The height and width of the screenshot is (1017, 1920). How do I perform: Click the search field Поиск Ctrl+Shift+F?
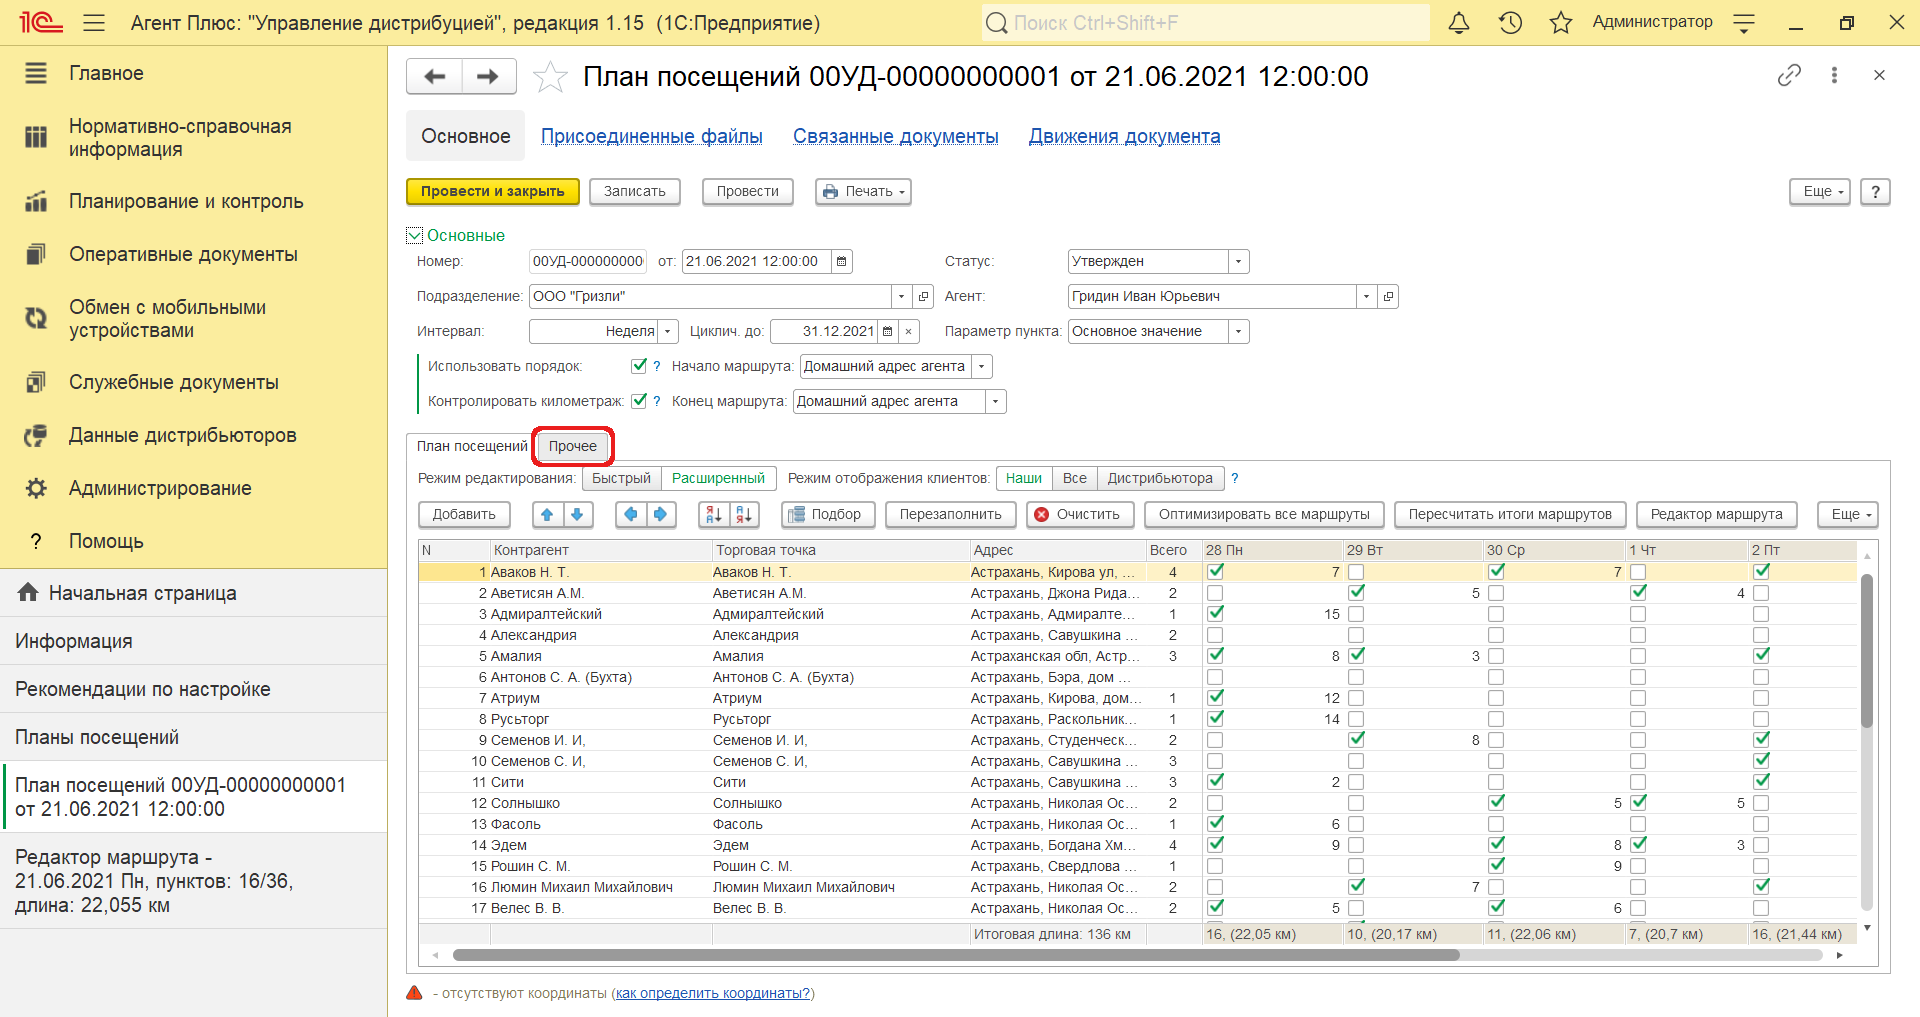[1205, 22]
